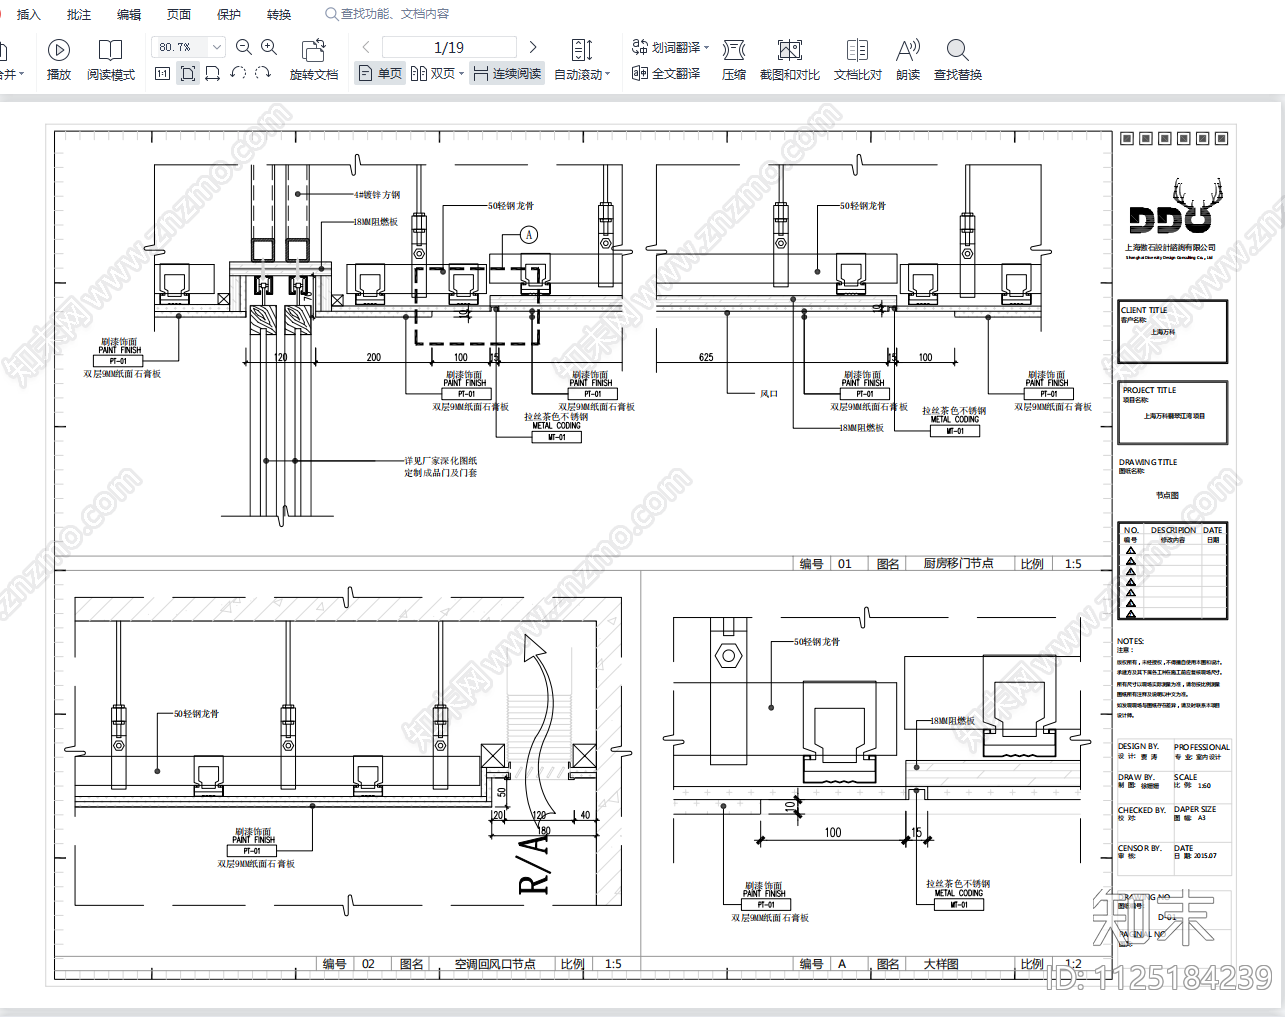Open the 批注 (Annotate) menu tab
The height and width of the screenshot is (1017, 1285).
79,14
